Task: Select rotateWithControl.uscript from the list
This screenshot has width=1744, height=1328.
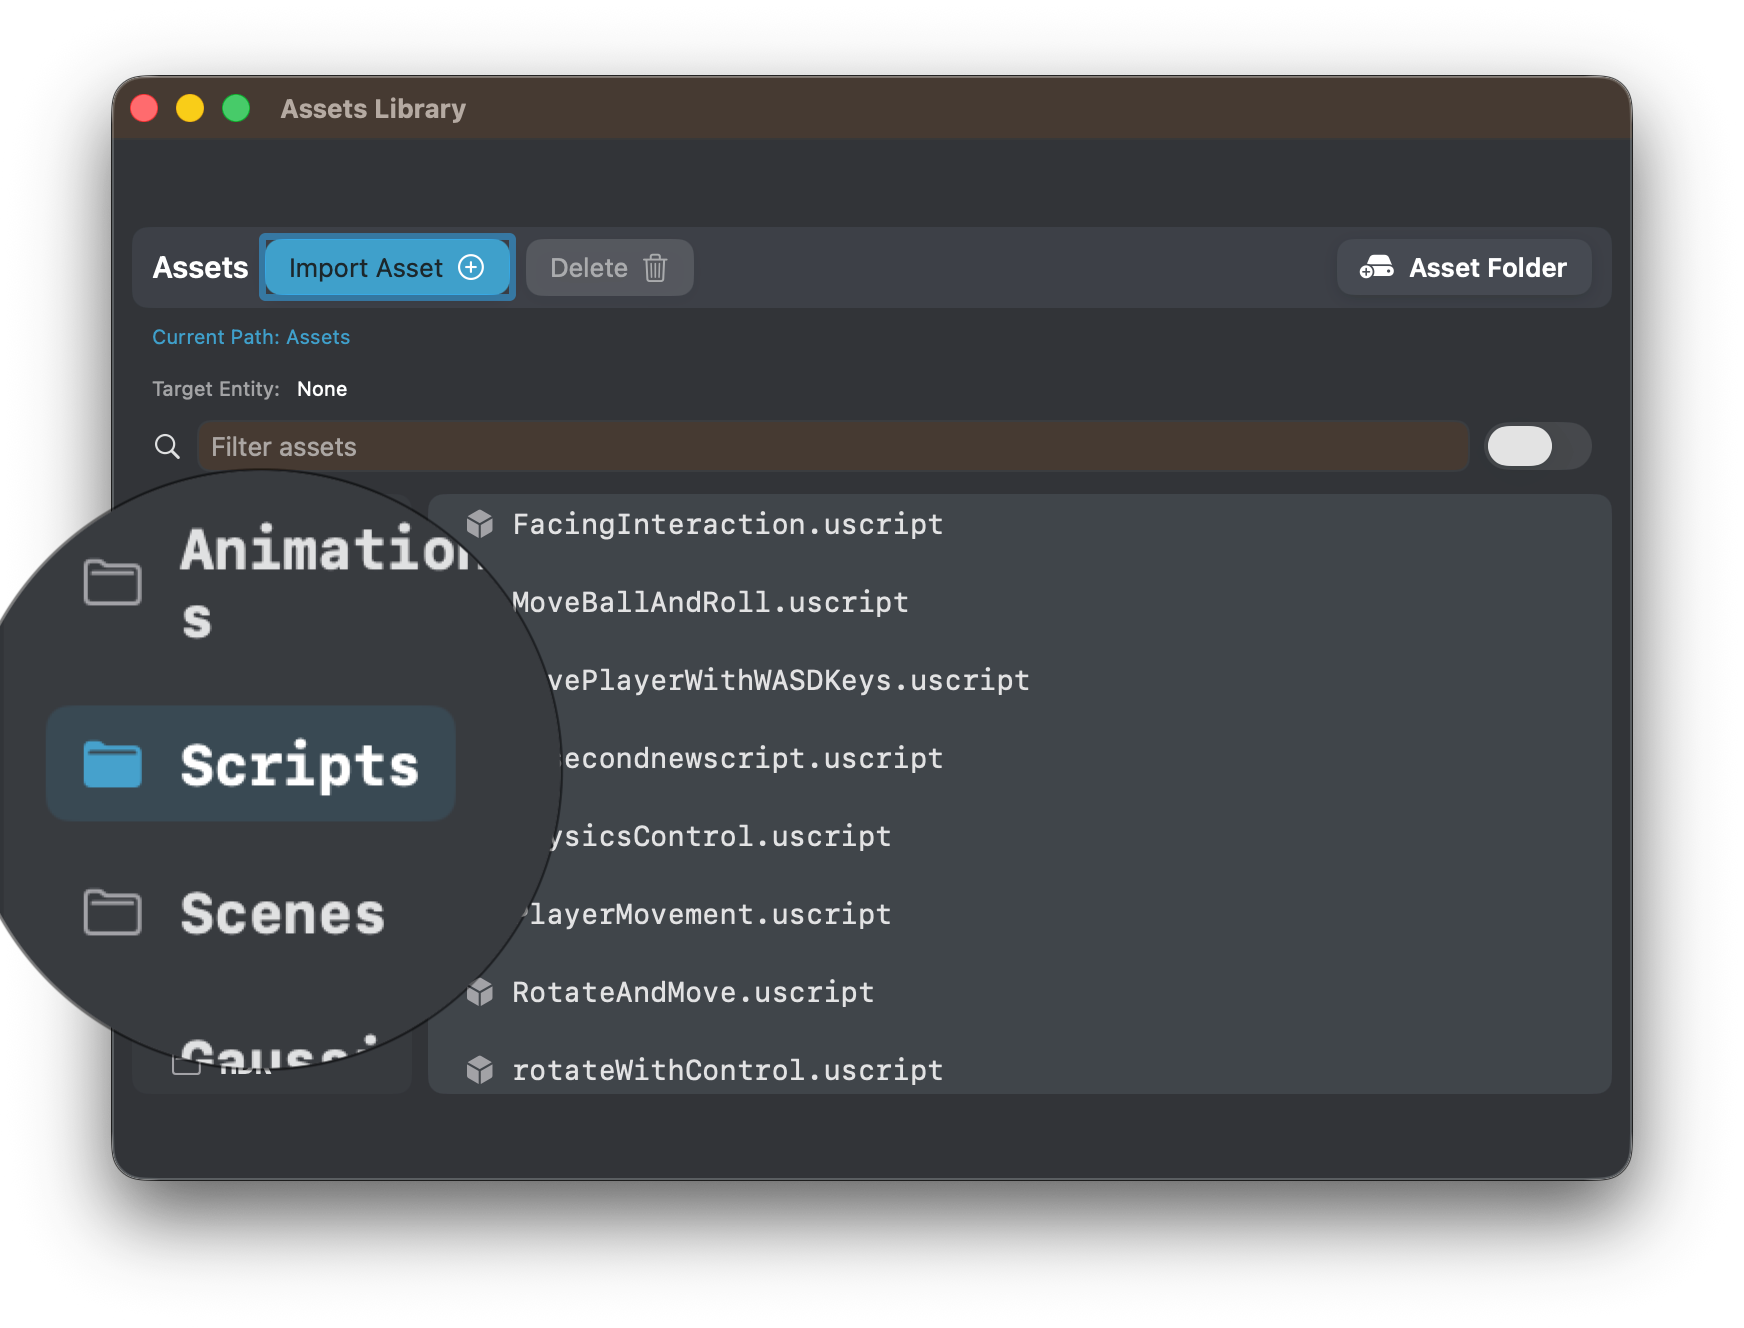Action: [x=727, y=1069]
